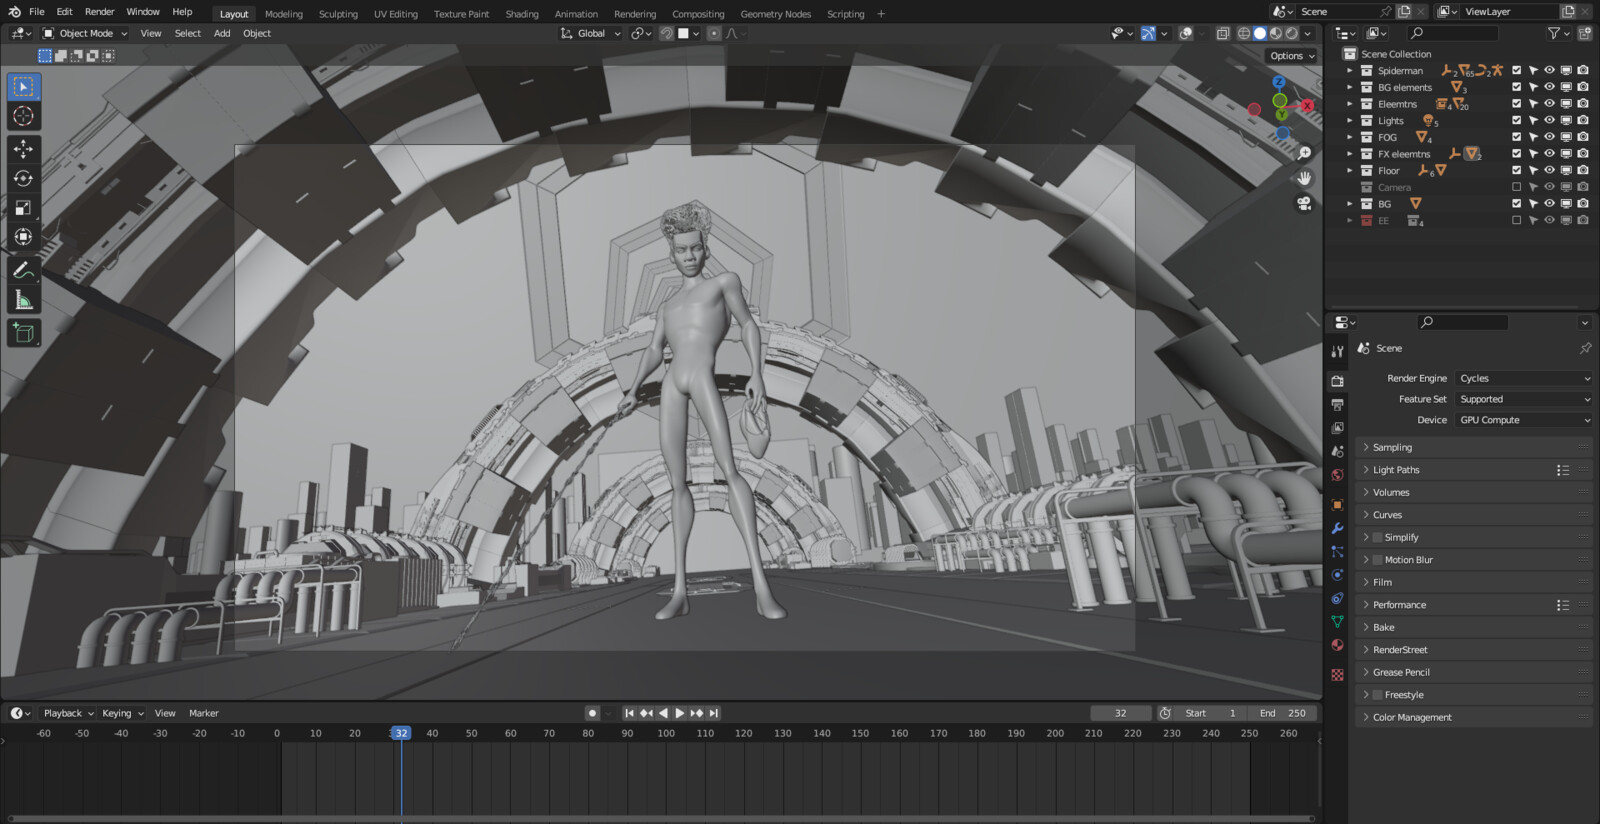Switch to the Shading workspace tab
Image resolution: width=1600 pixels, height=824 pixels.
(521, 14)
